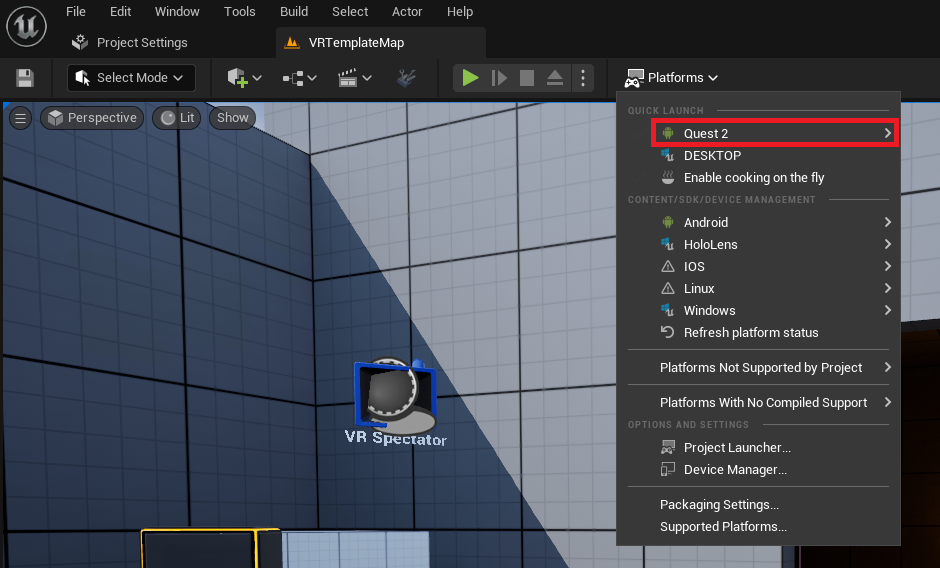This screenshot has width=940, height=568.
Task: Open the viewport Show flags button
Action: (x=233, y=118)
